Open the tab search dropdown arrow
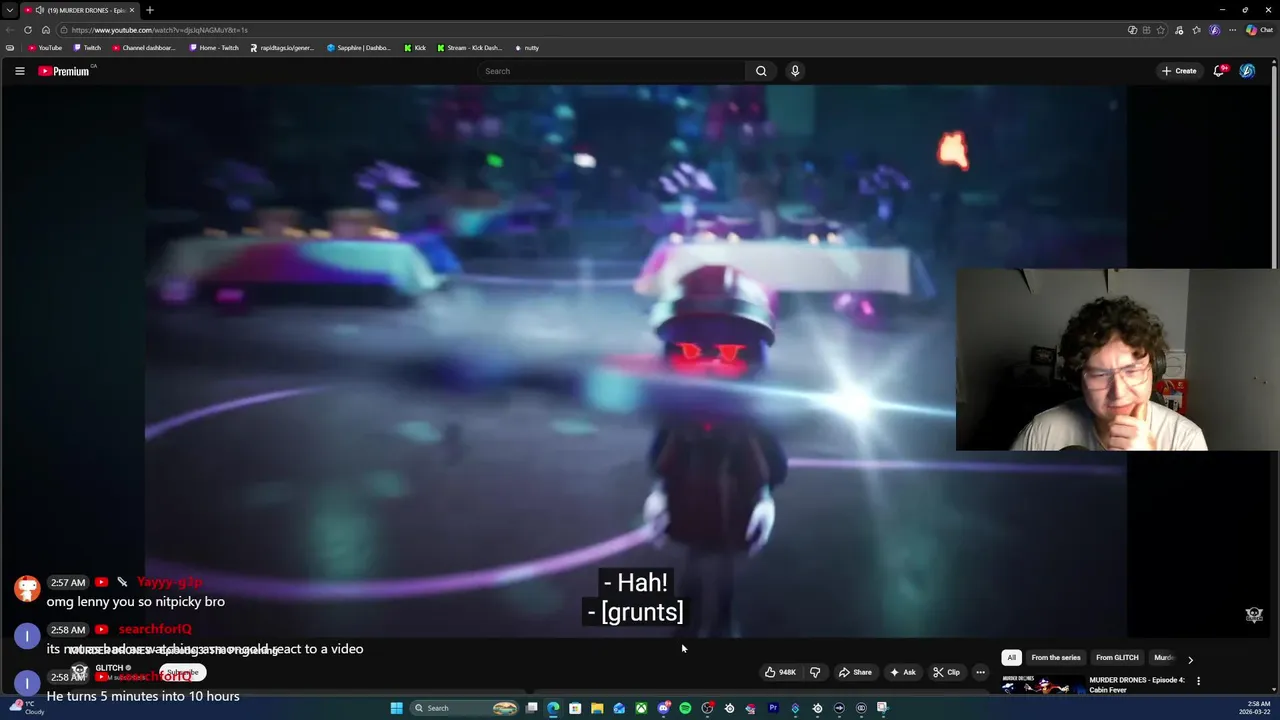The width and height of the screenshot is (1280, 720). point(9,10)
